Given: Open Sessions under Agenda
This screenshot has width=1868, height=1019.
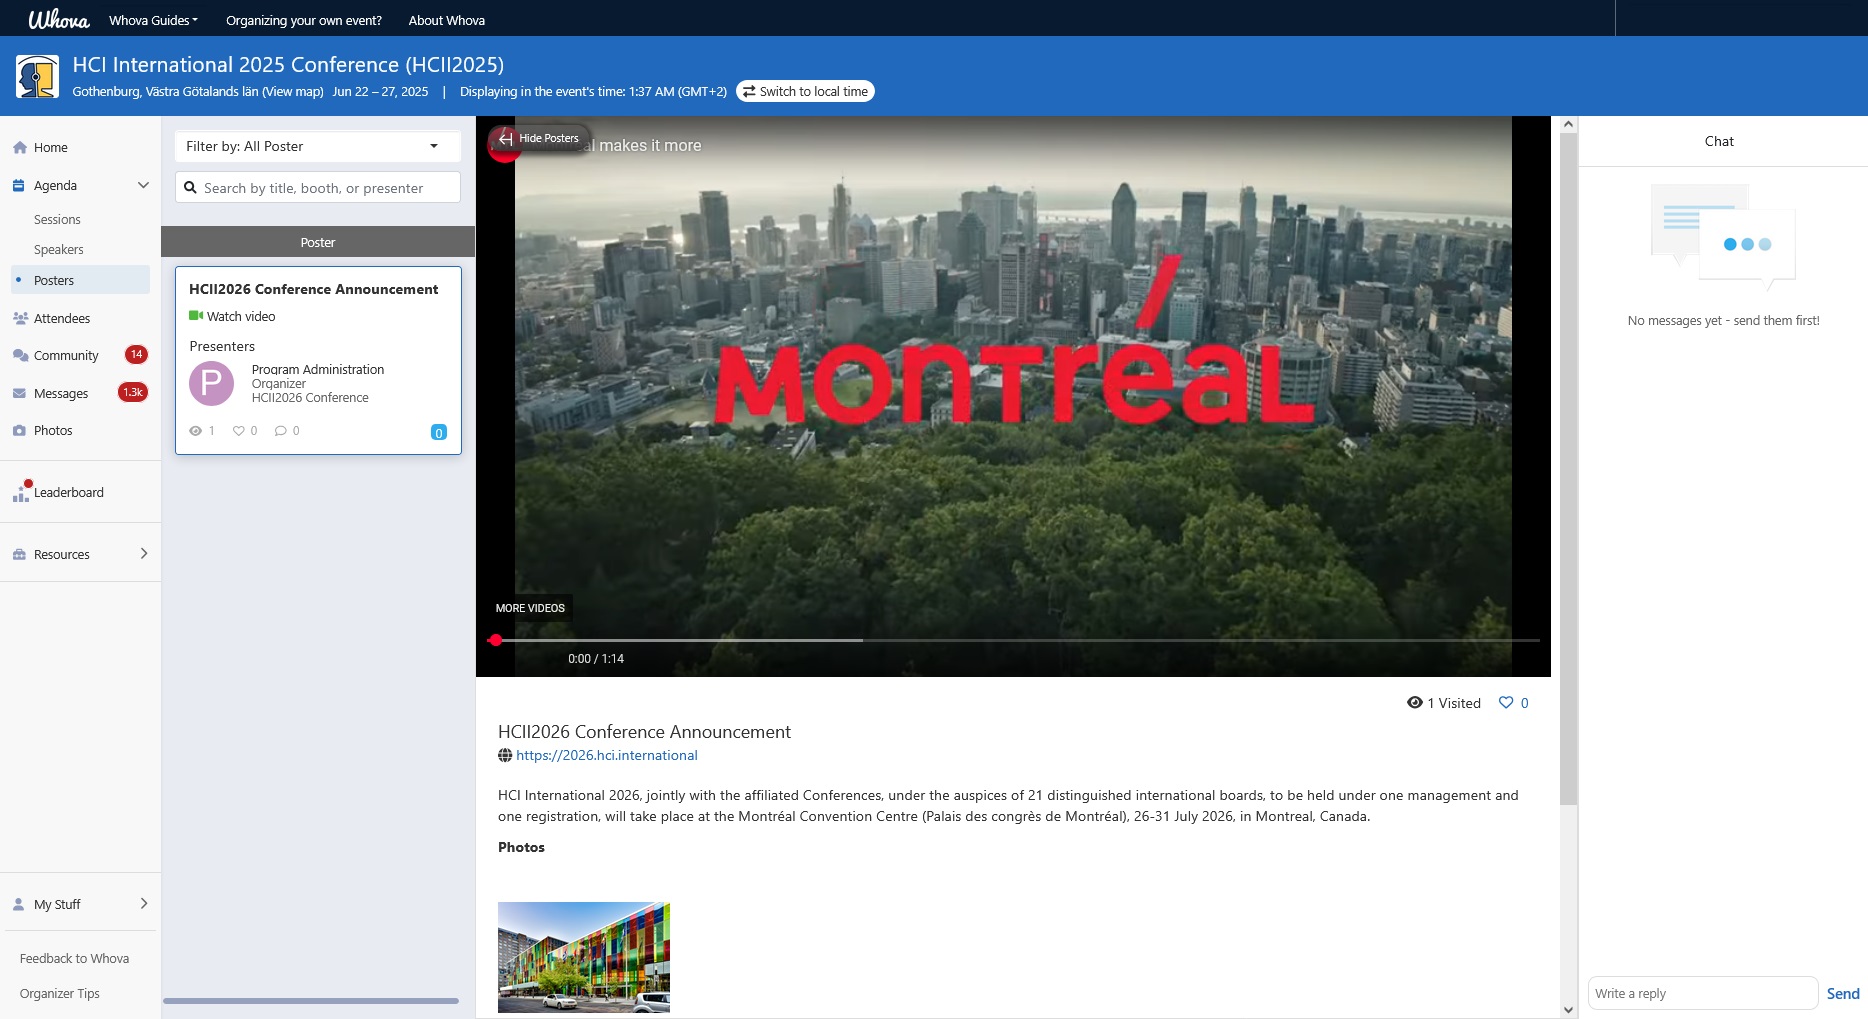Looking at the screenshot, I should 57,219.
